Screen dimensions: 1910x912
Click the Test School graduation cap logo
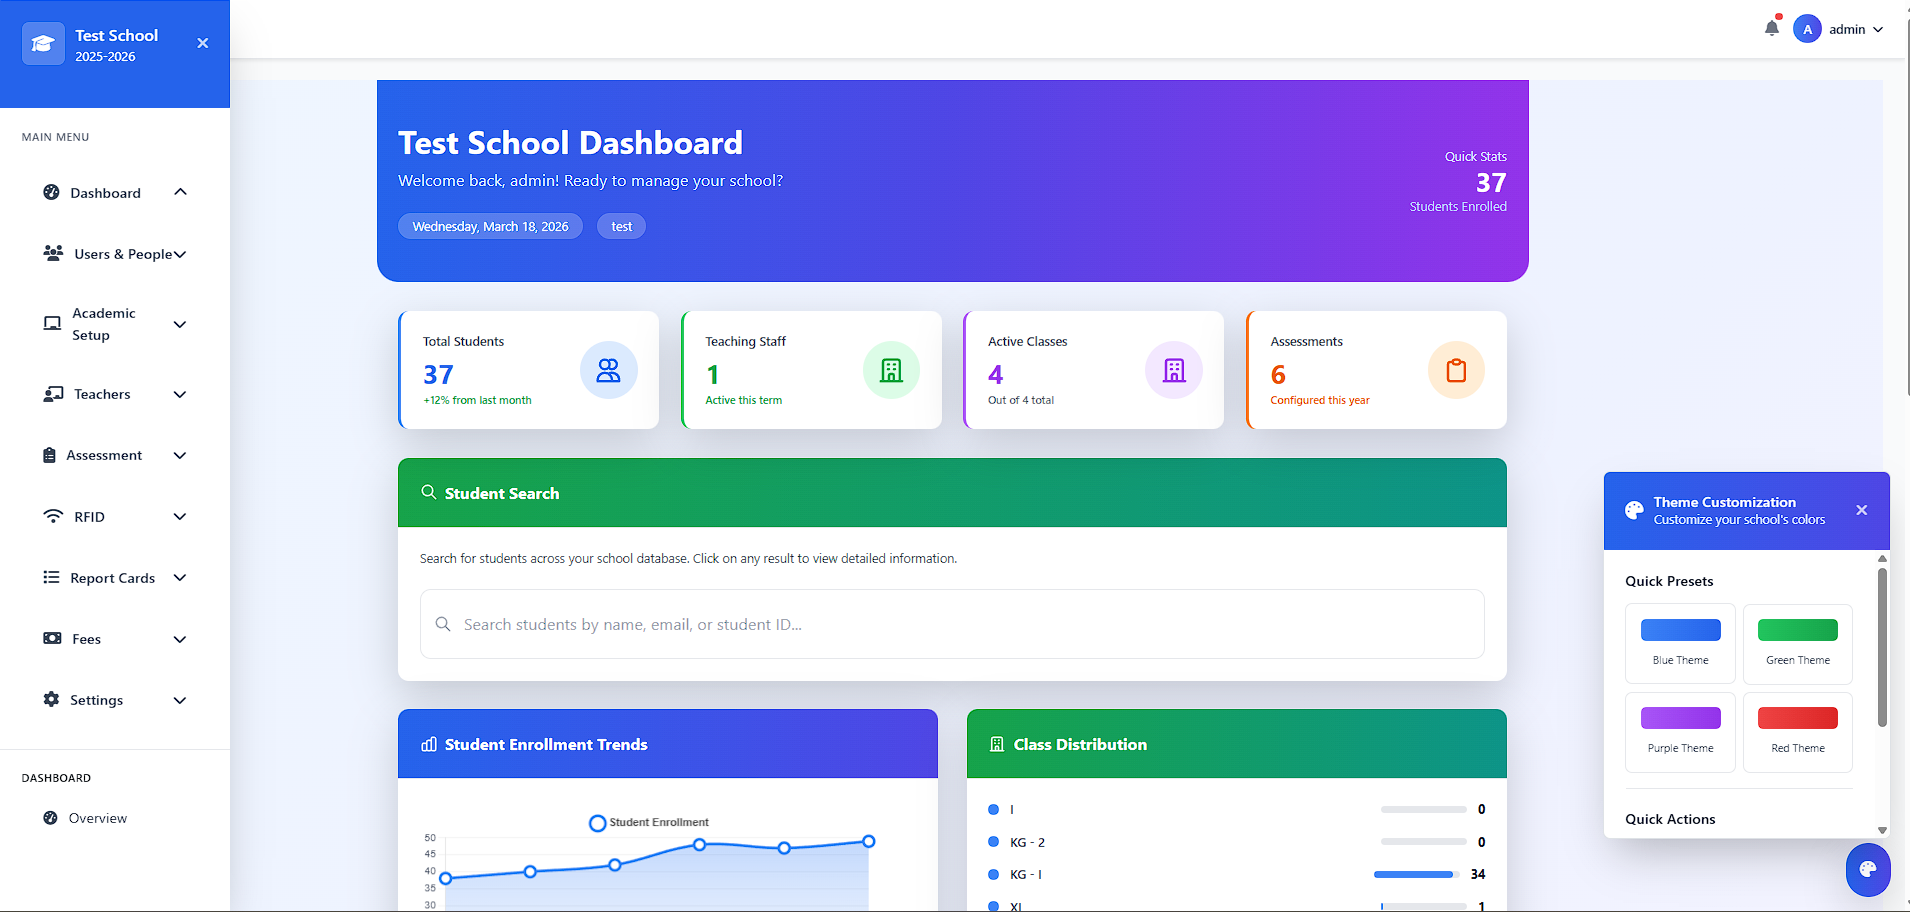point(43,43)
